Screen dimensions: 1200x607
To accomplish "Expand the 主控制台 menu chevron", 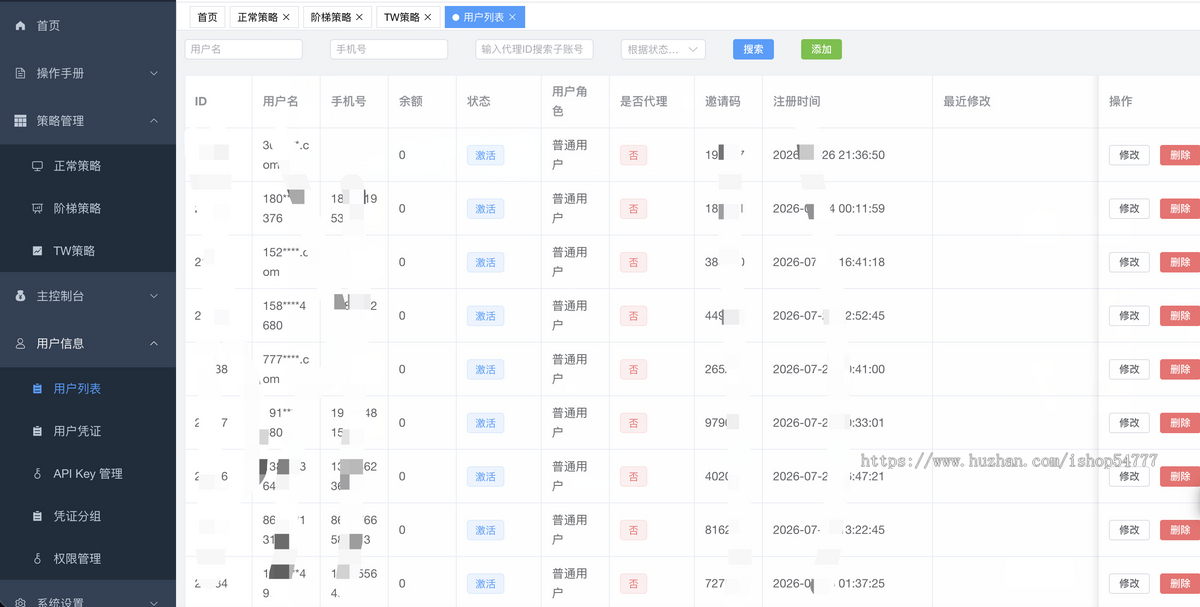I will [154, 296].
